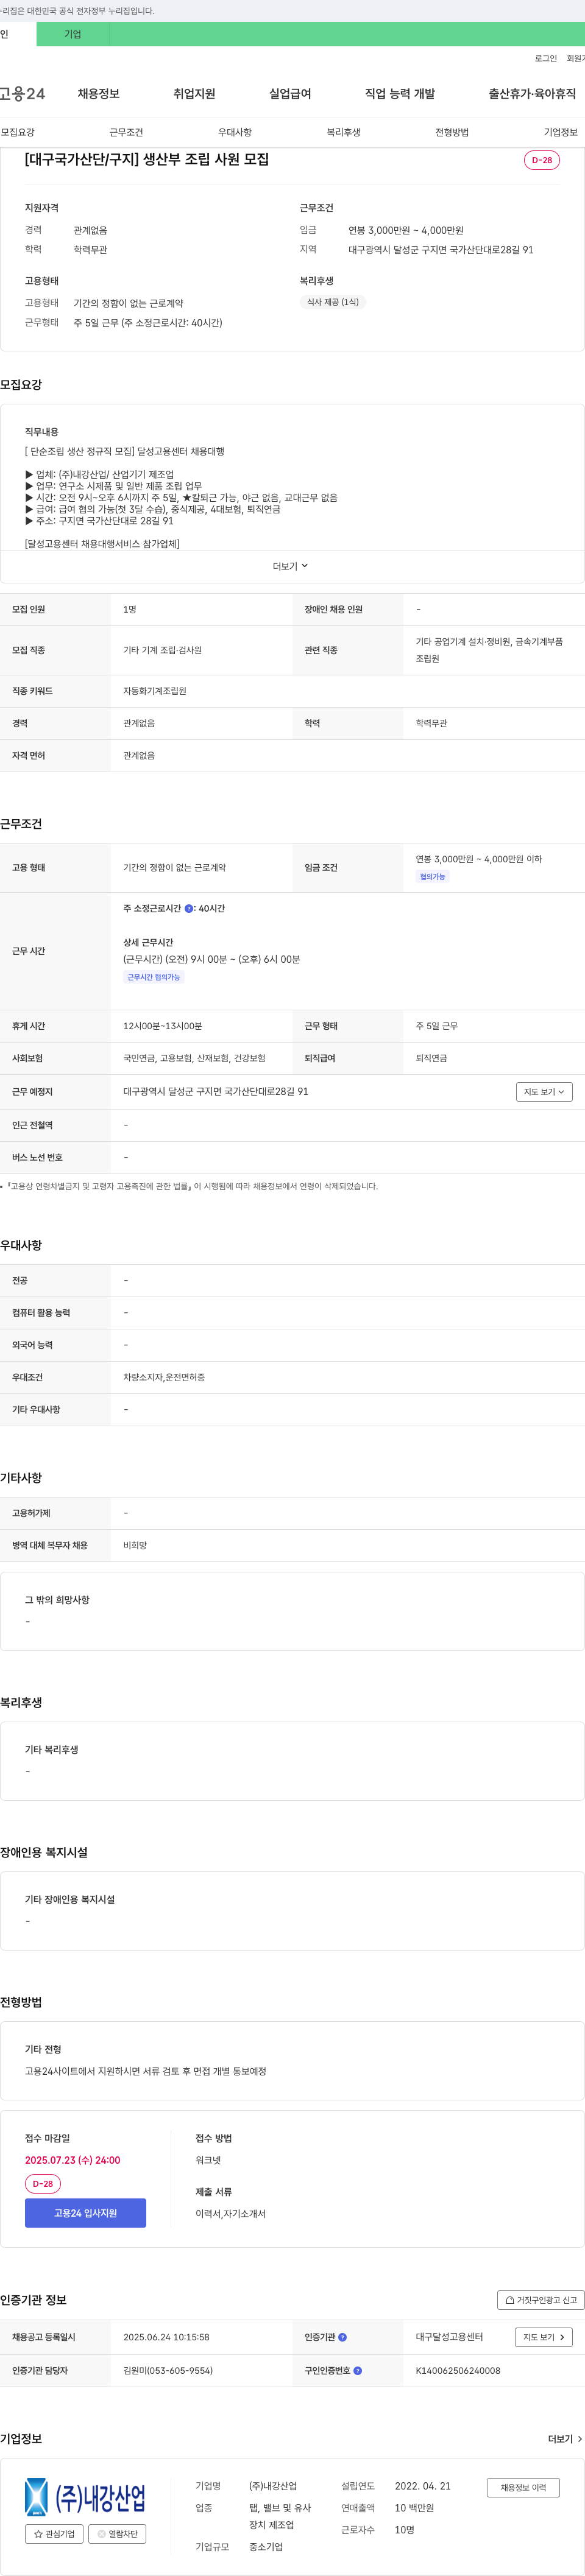Jump to the 전형방법 section tab
The height and width of the screenshot is (2576, 585).
[452, 132]
